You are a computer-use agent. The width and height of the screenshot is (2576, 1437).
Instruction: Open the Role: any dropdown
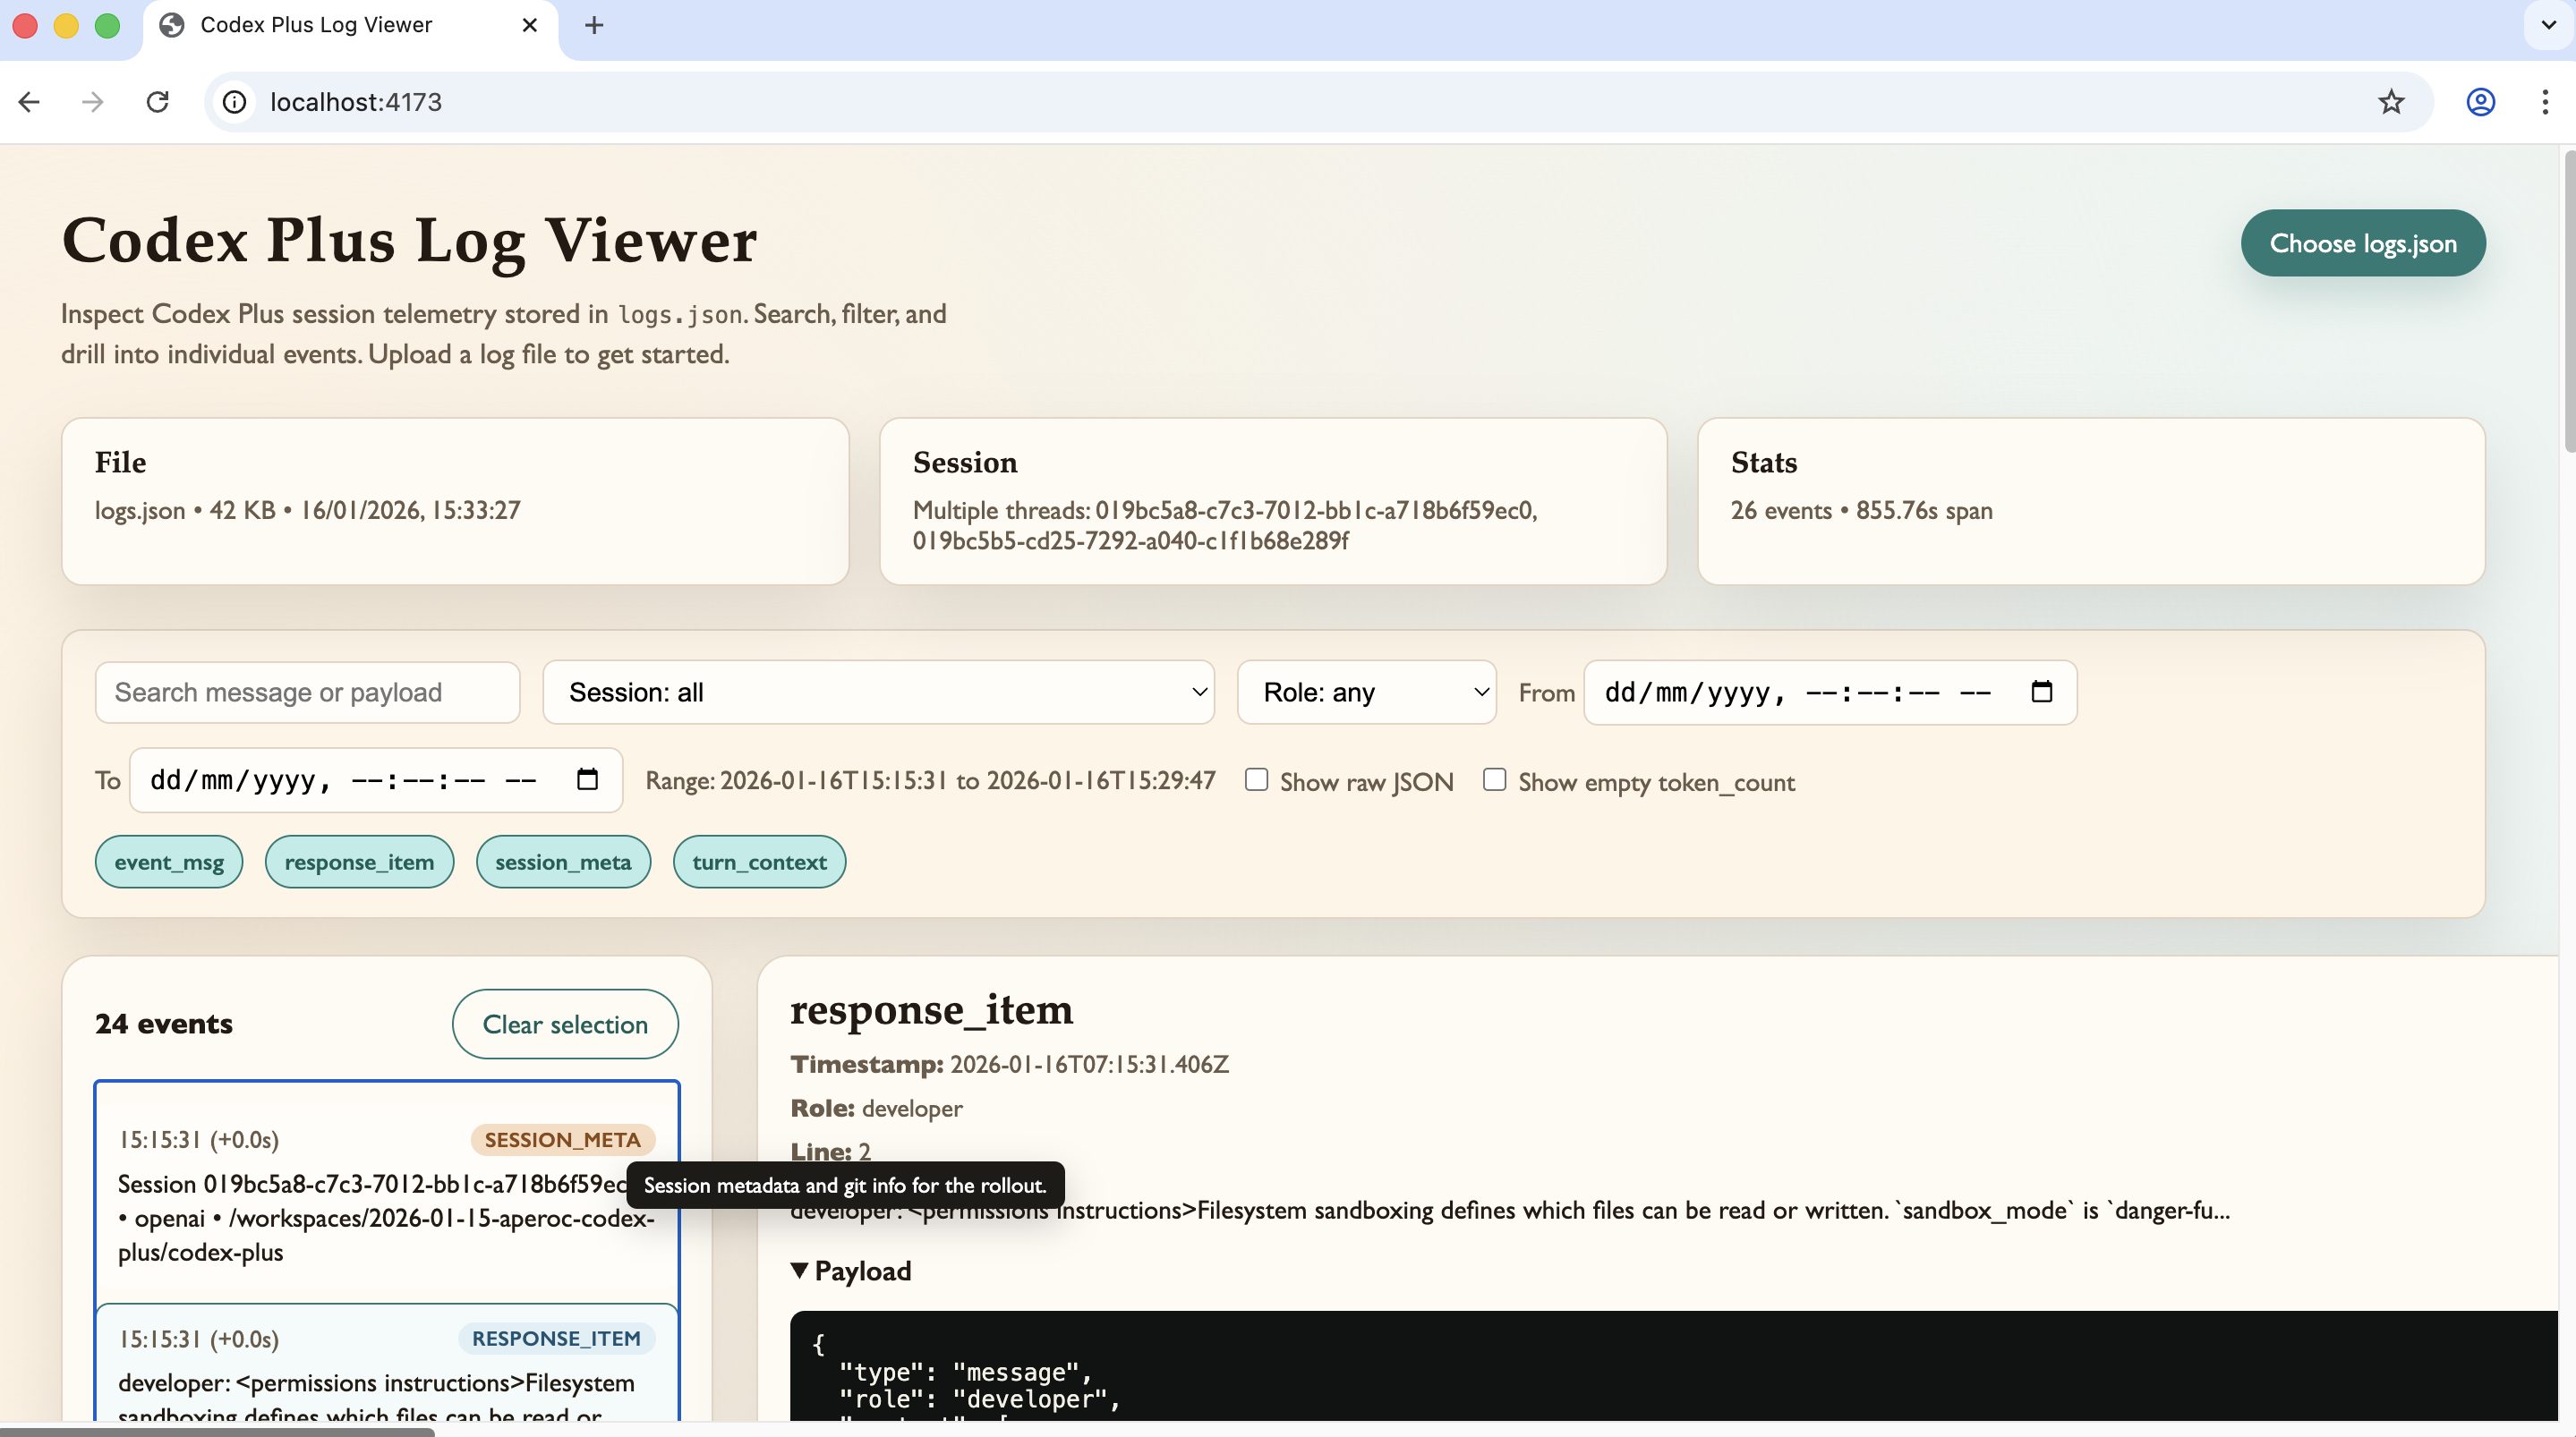pyautogui.click(x=1366, y=692)
